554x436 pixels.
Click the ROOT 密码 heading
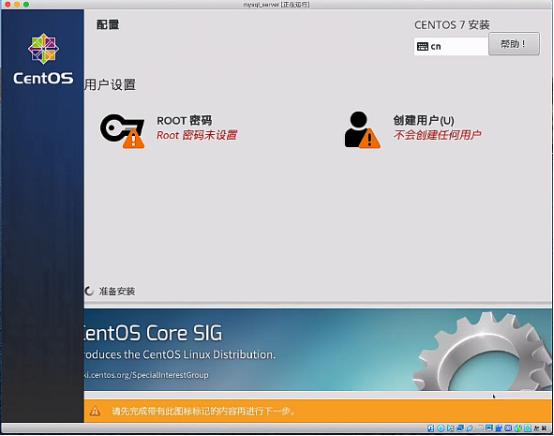click(184, 120)
